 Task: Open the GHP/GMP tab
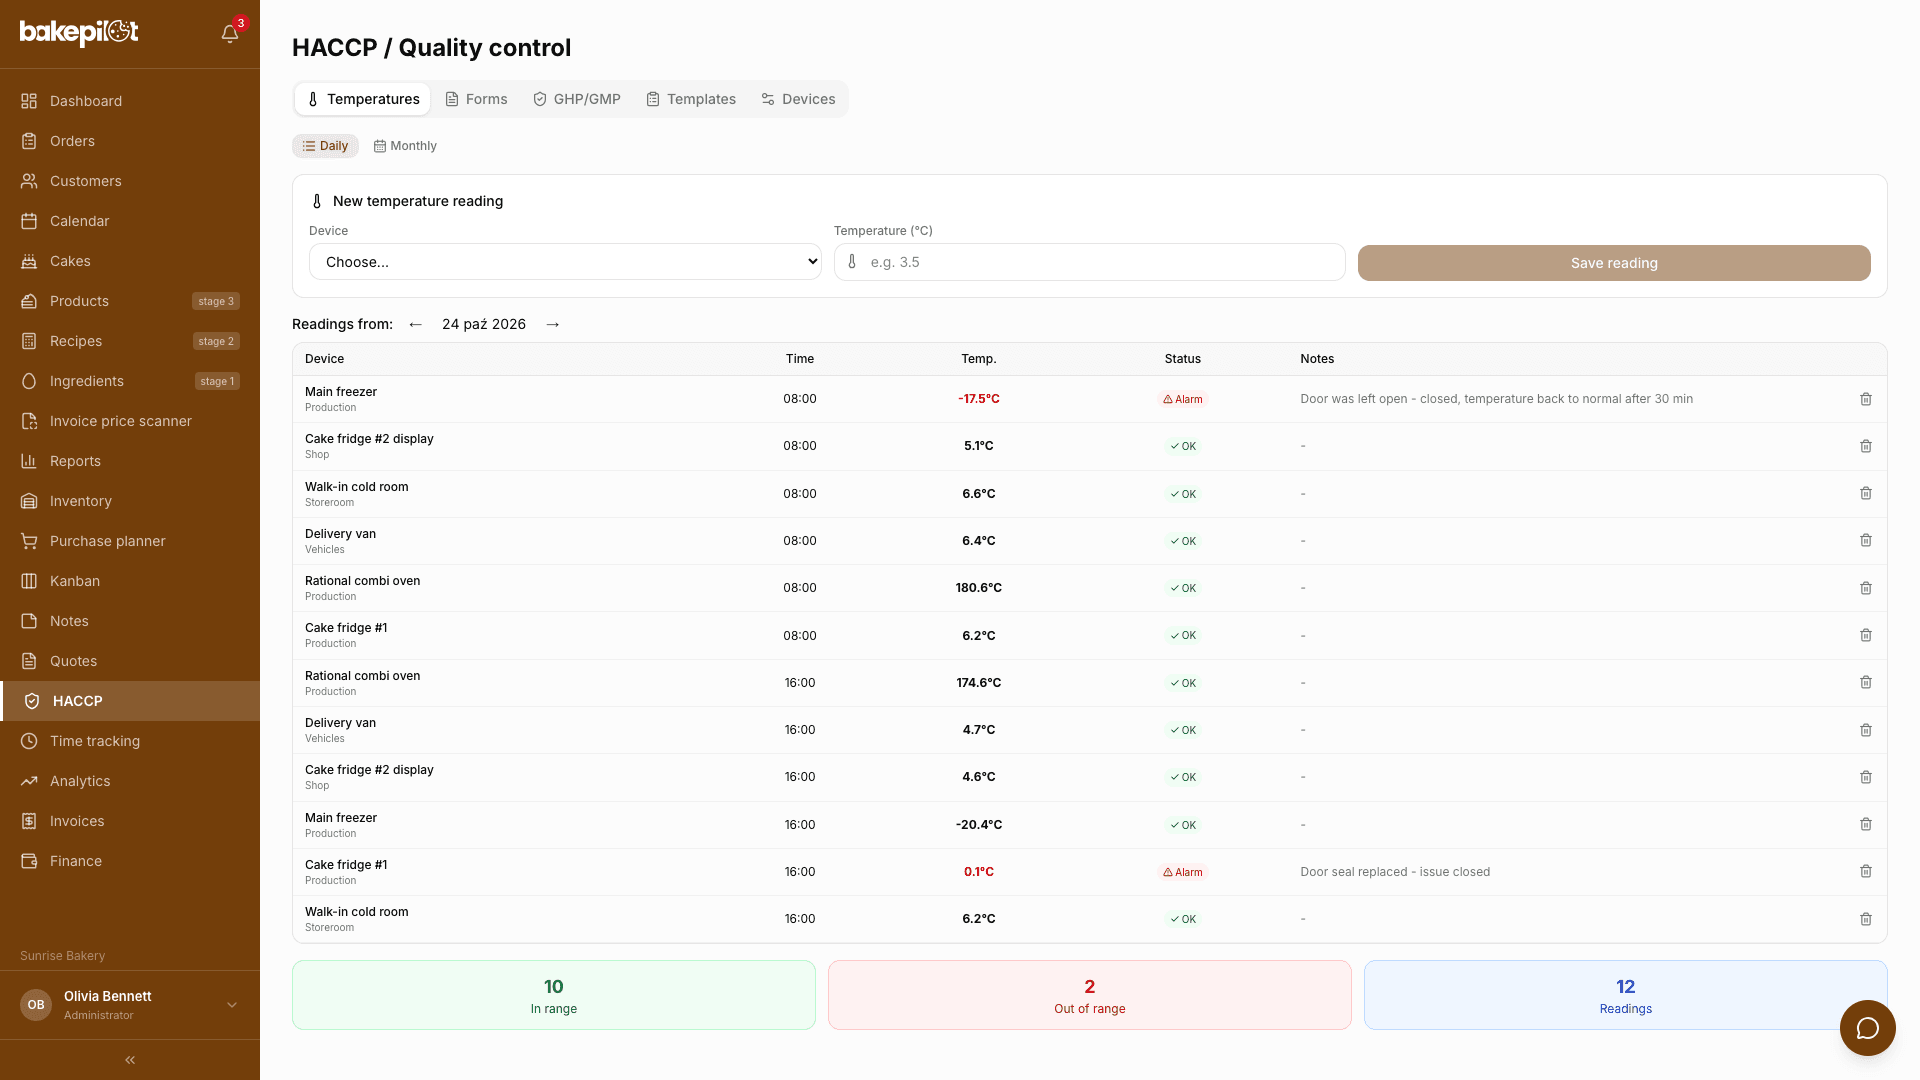pyautogui.click(x=577, y=99)
